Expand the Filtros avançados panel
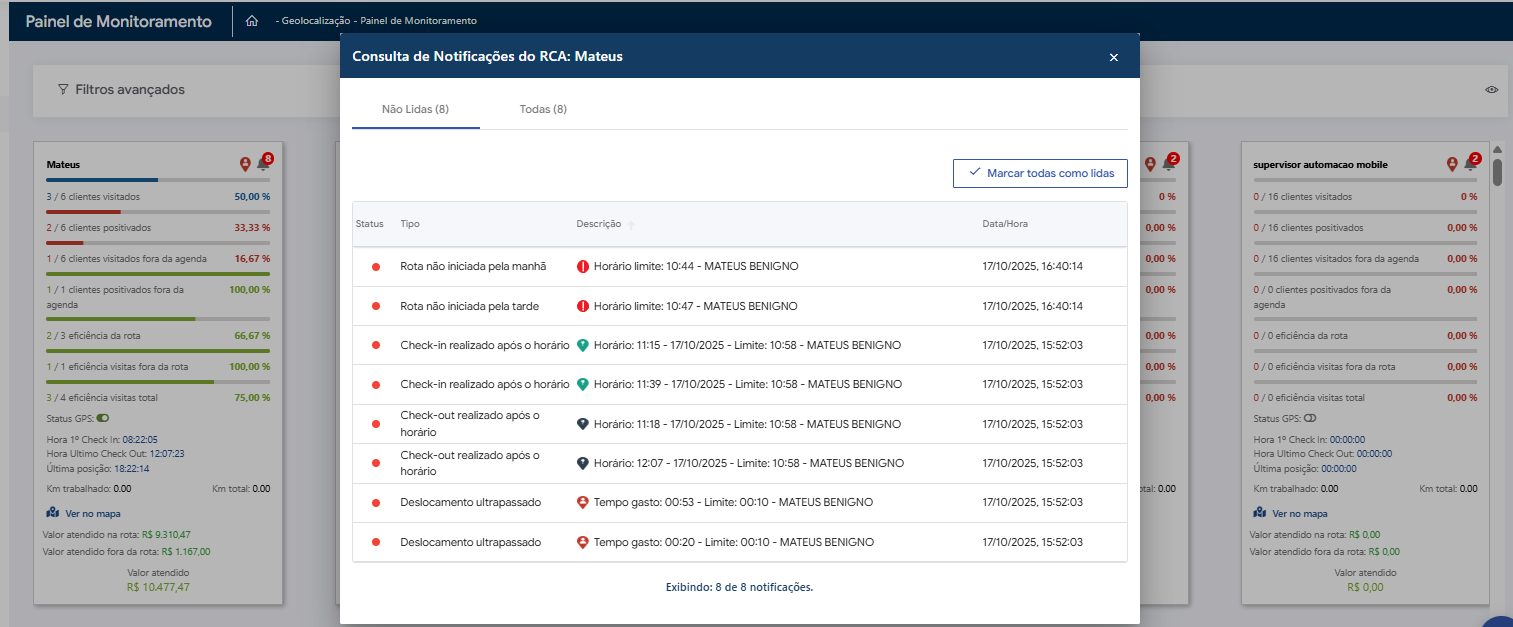 [x=120, y=90]
